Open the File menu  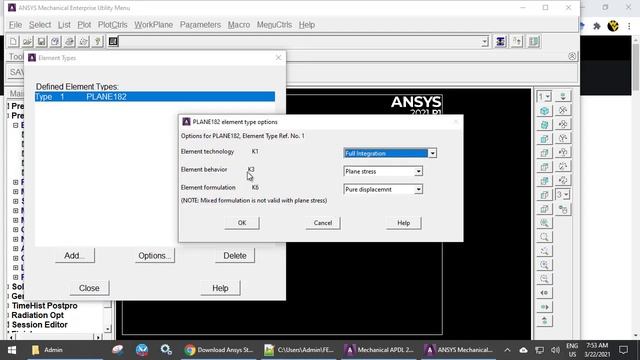[x=15, y=25]
